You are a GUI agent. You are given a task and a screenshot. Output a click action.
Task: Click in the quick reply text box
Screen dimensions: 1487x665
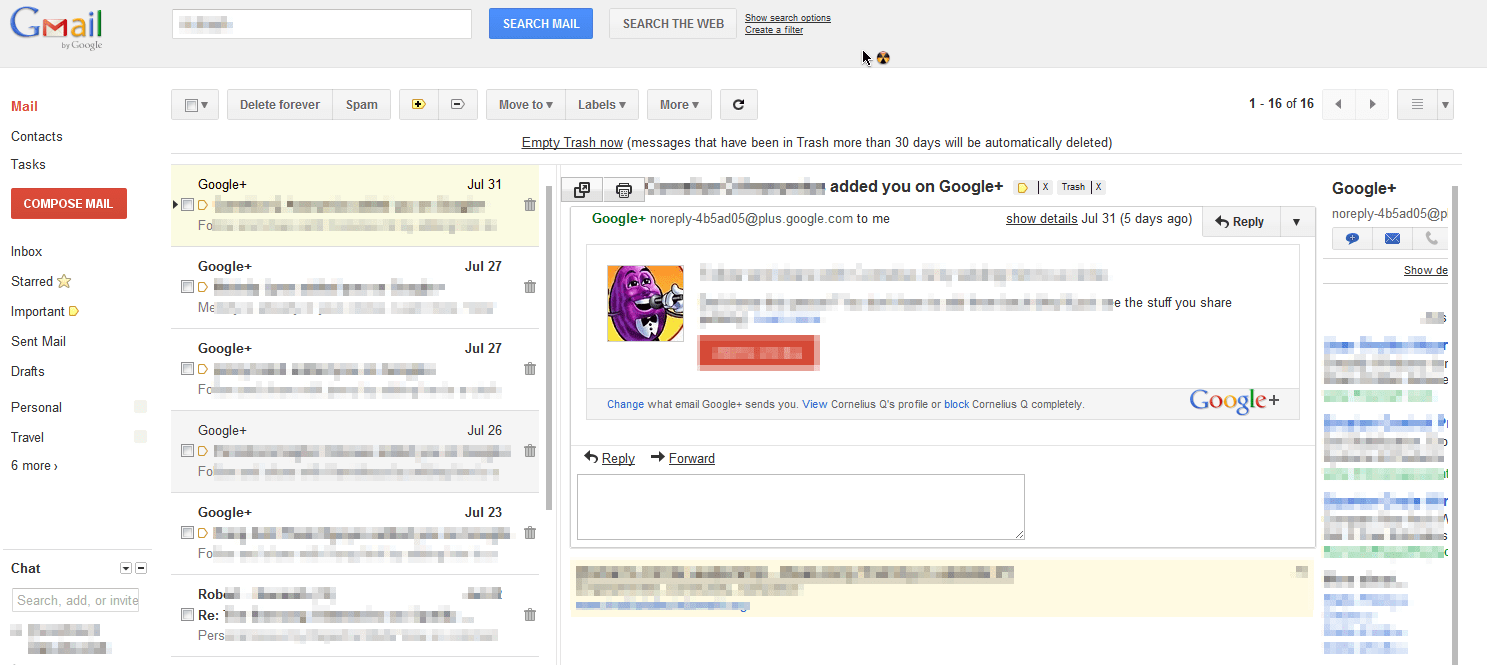(801, 507)
